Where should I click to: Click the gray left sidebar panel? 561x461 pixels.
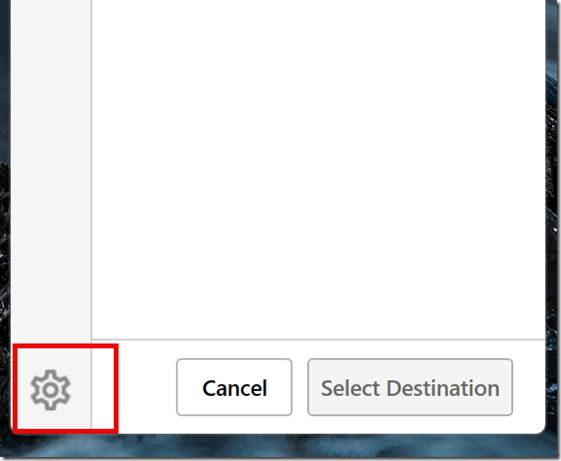click(51, 168)
